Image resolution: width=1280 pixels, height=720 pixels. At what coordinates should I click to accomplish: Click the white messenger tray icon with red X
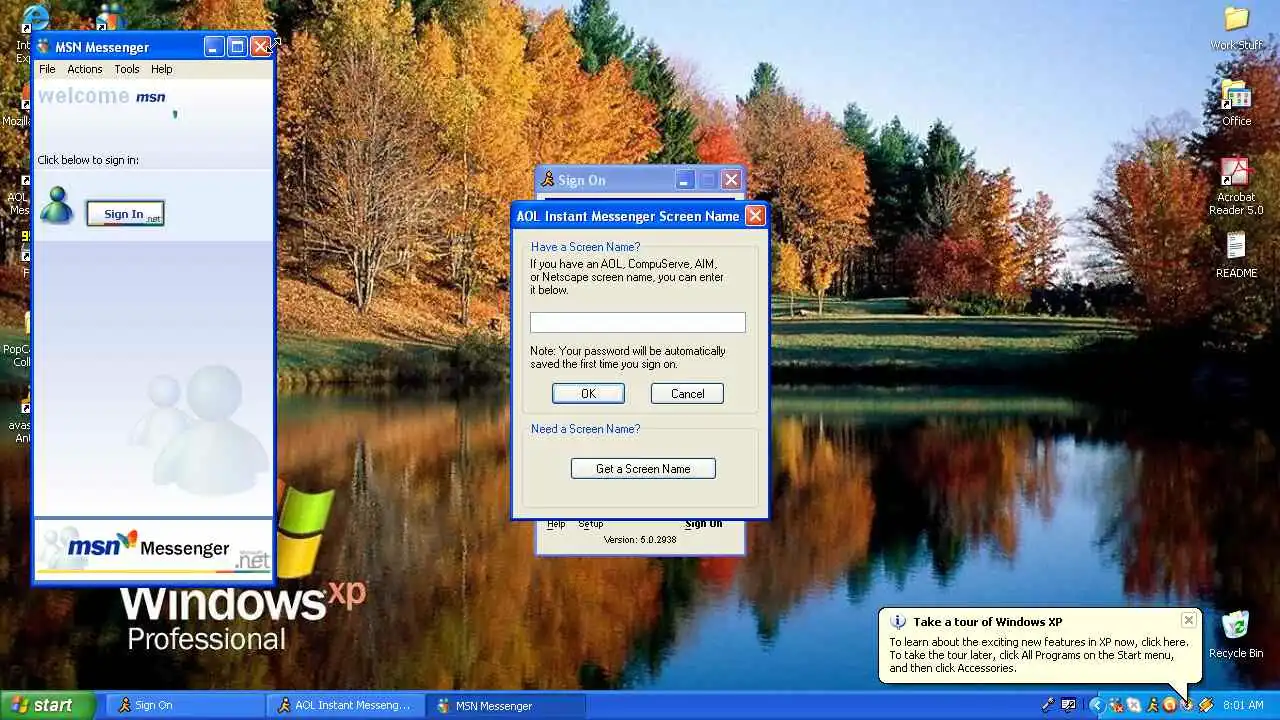pos(1135,706)
